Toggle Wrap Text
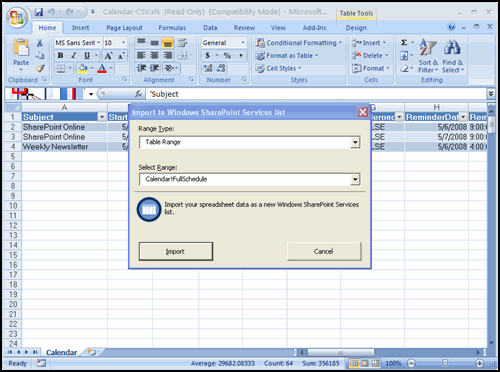Viewport: 500px width, 372px height. pyautogui.click(x=182, y=42)
